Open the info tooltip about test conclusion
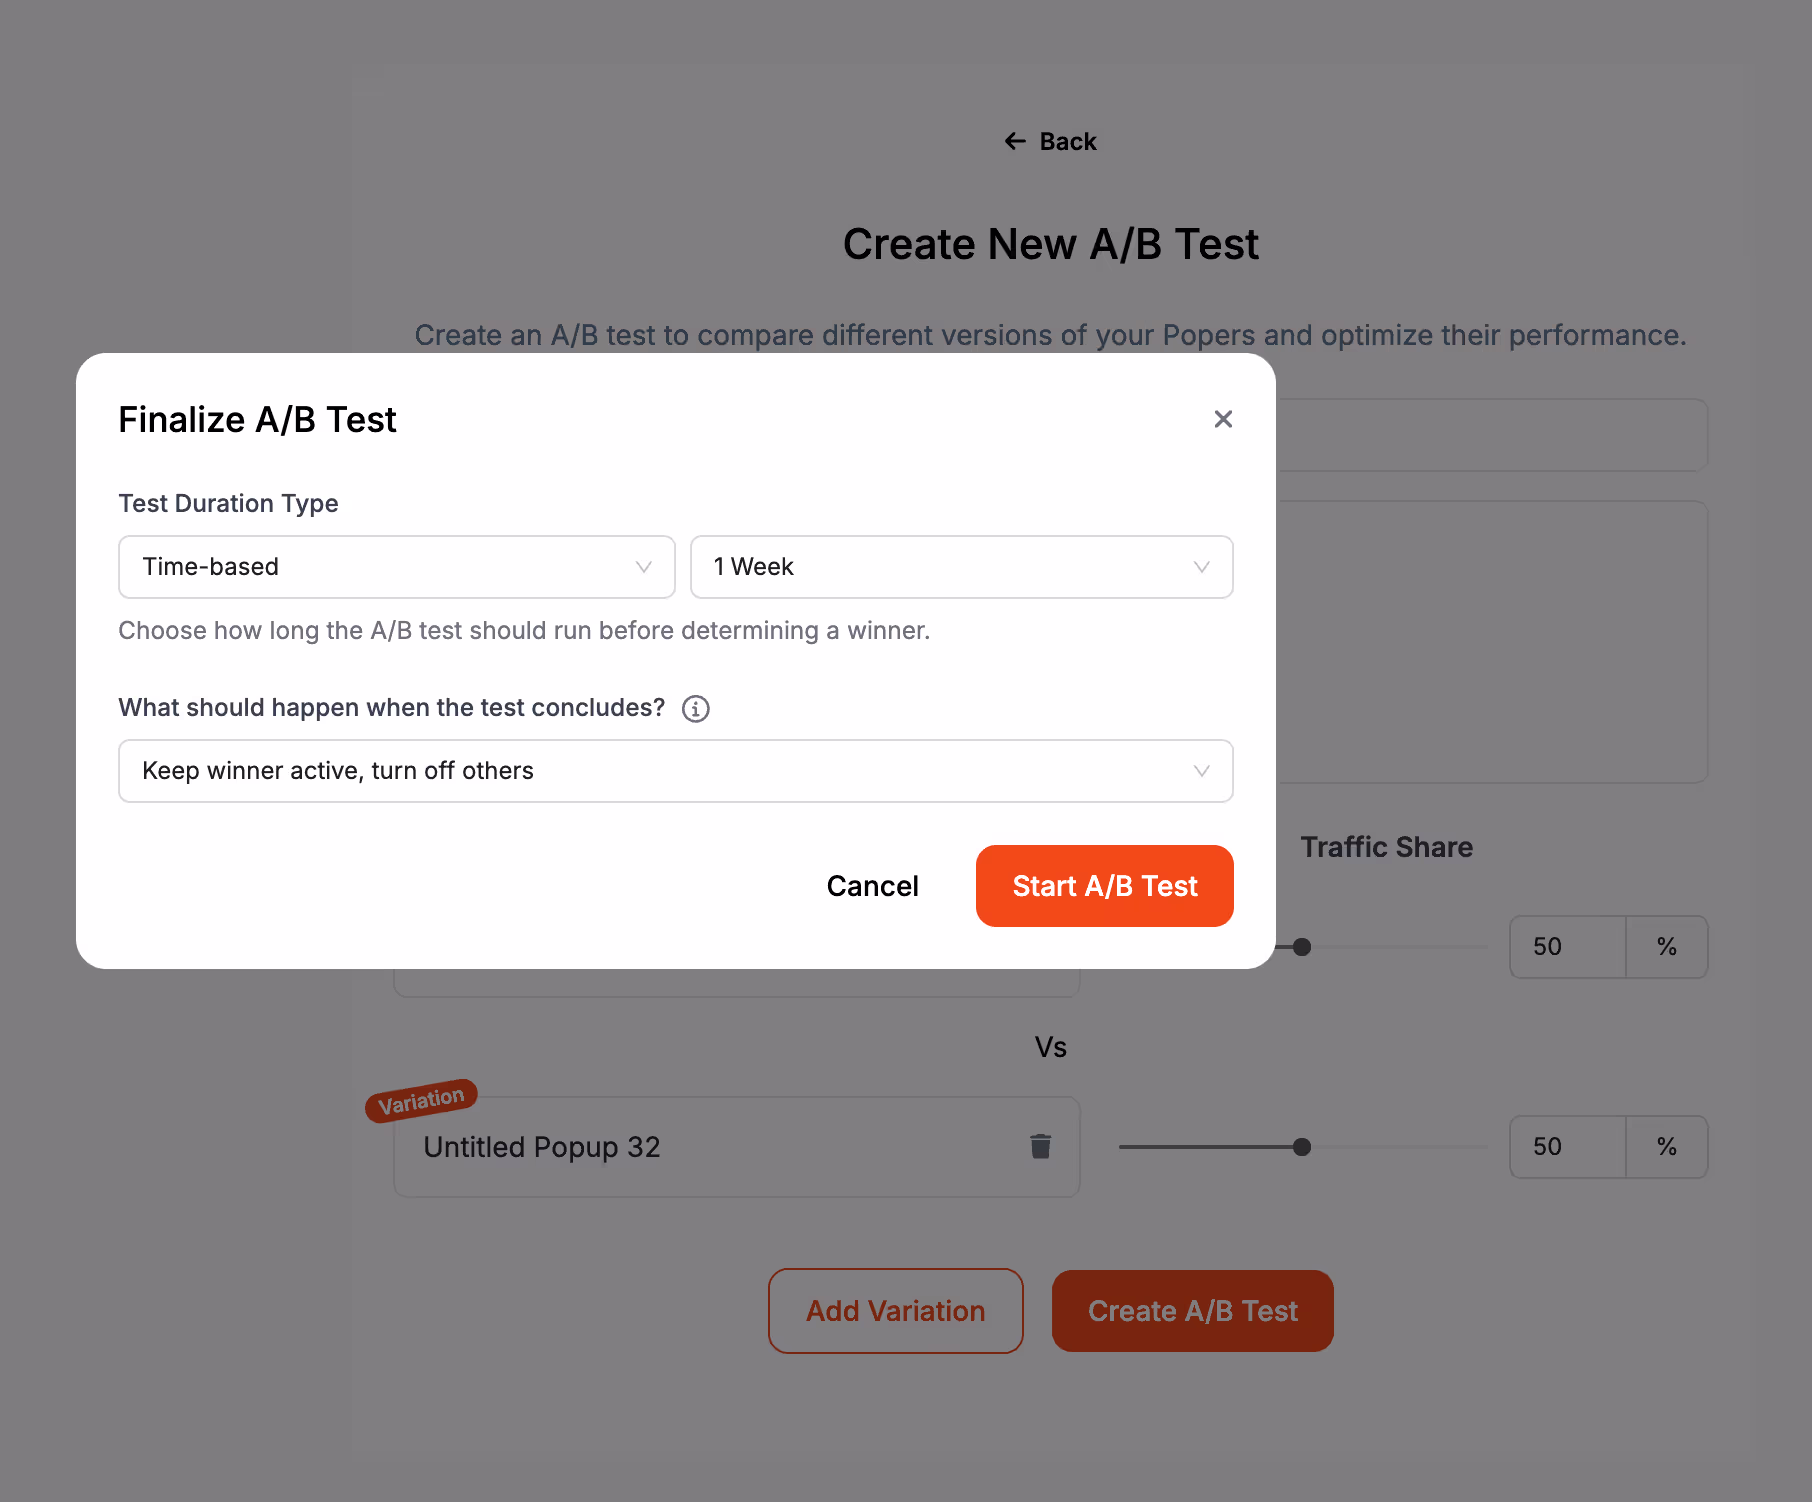This screenshot has height=1502, width=1812. point(696,708)
